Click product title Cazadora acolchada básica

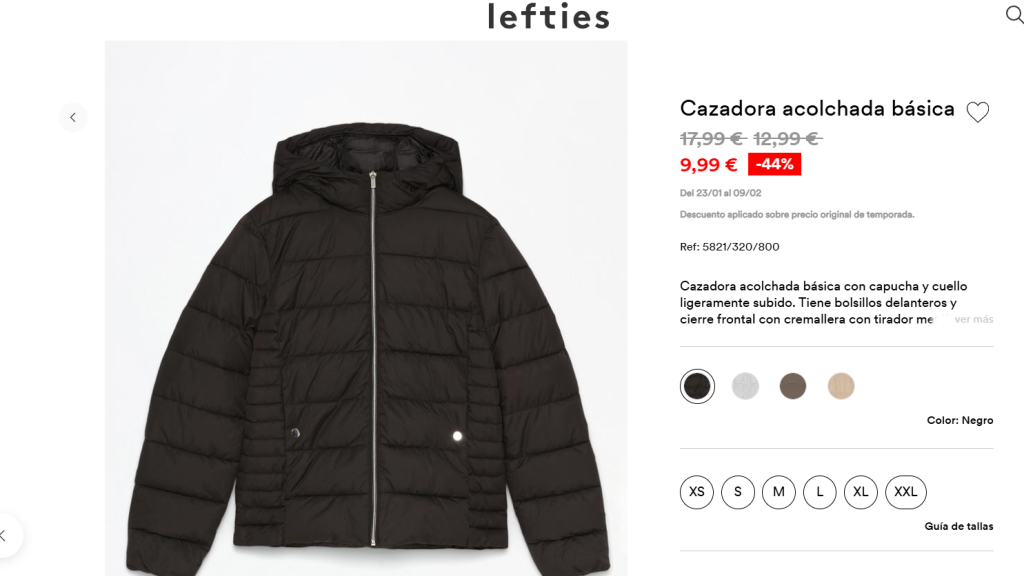(817, 108)
